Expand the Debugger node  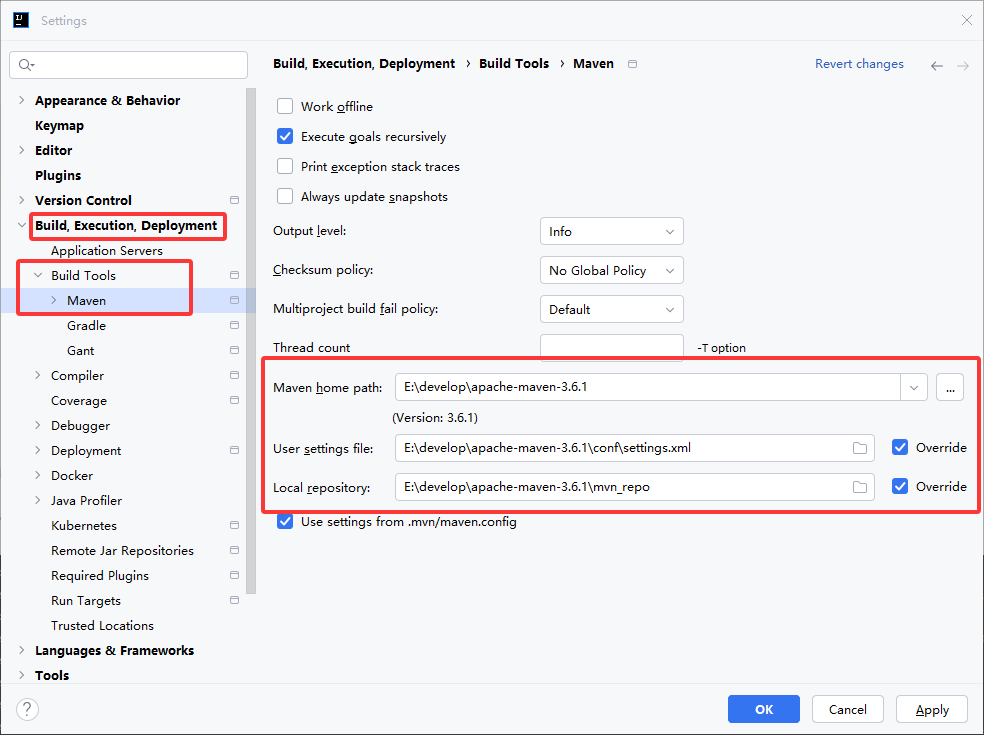coord(38,426)
